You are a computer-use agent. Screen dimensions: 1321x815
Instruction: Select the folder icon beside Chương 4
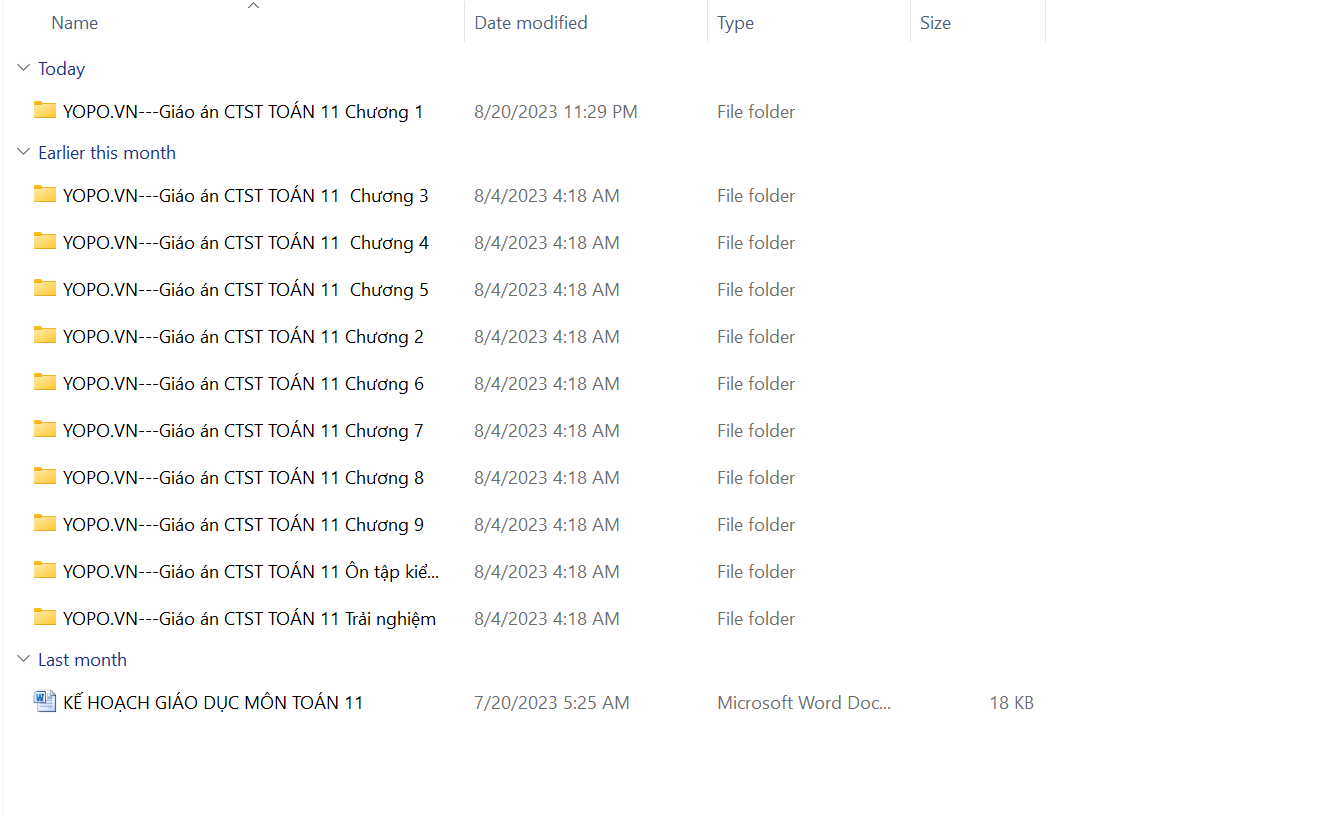coord(44,242)
